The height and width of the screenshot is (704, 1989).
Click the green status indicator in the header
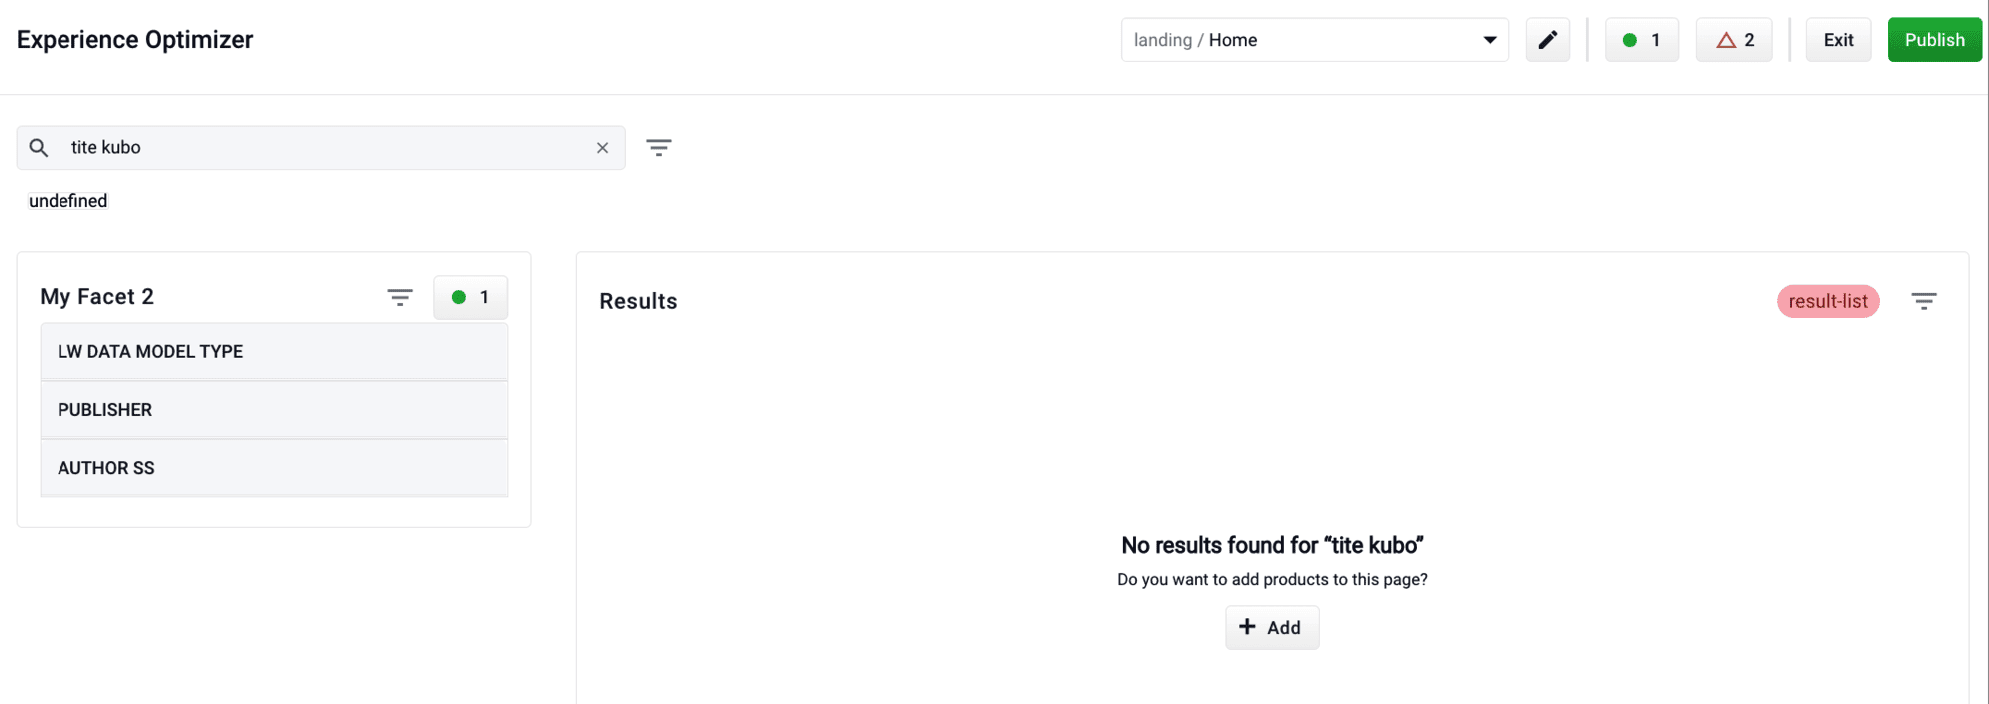click(1641, 39)
